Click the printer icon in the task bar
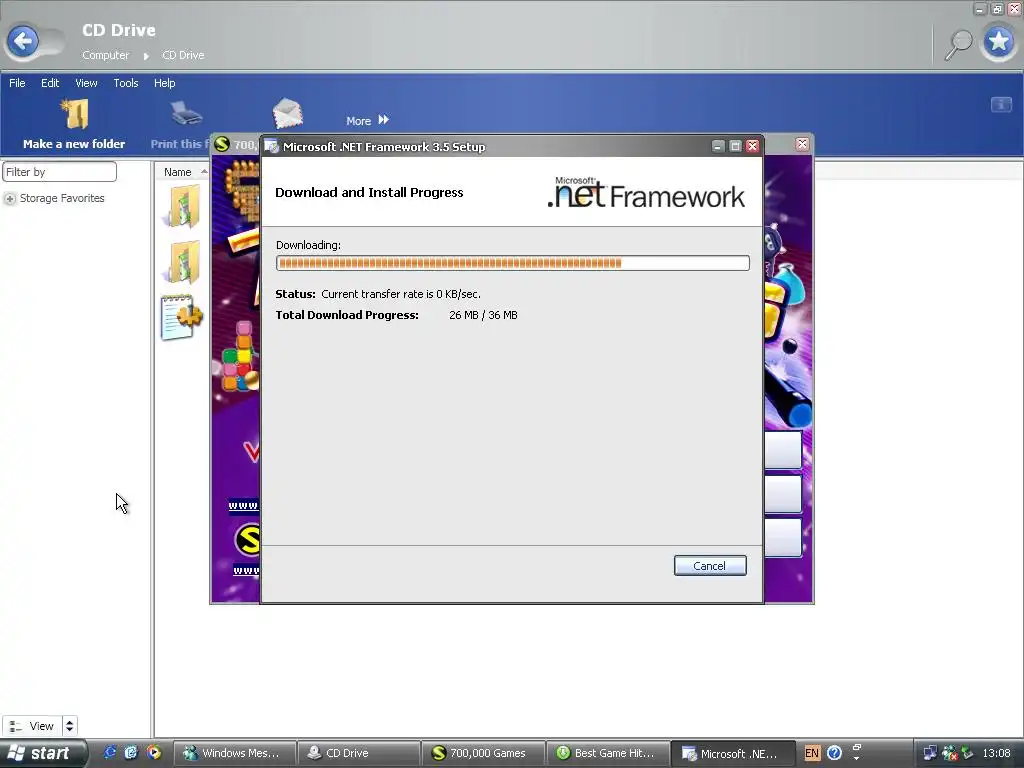This screenshot has height=768, width=1024. pos(186,114)
